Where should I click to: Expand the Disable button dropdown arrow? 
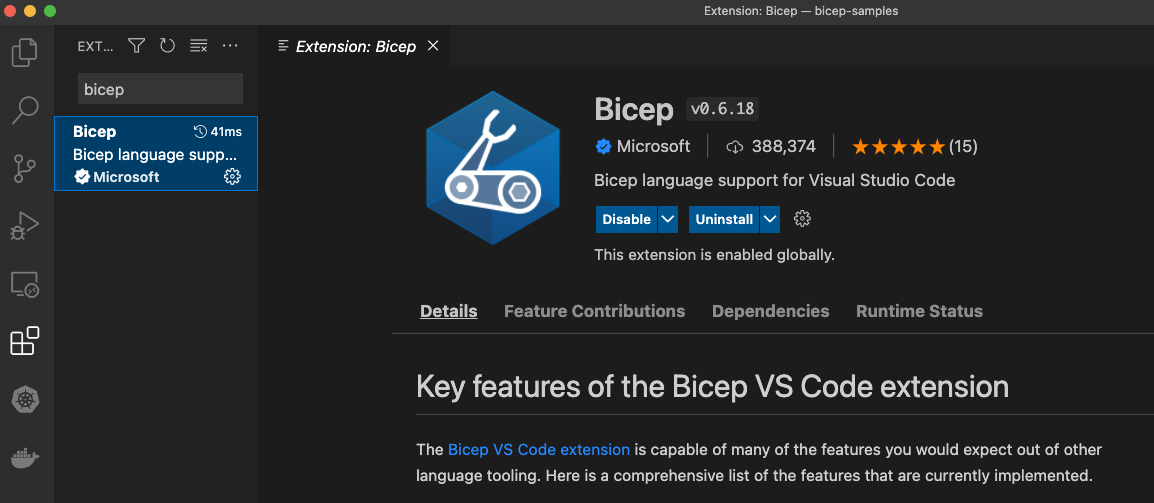coord(668,219)
